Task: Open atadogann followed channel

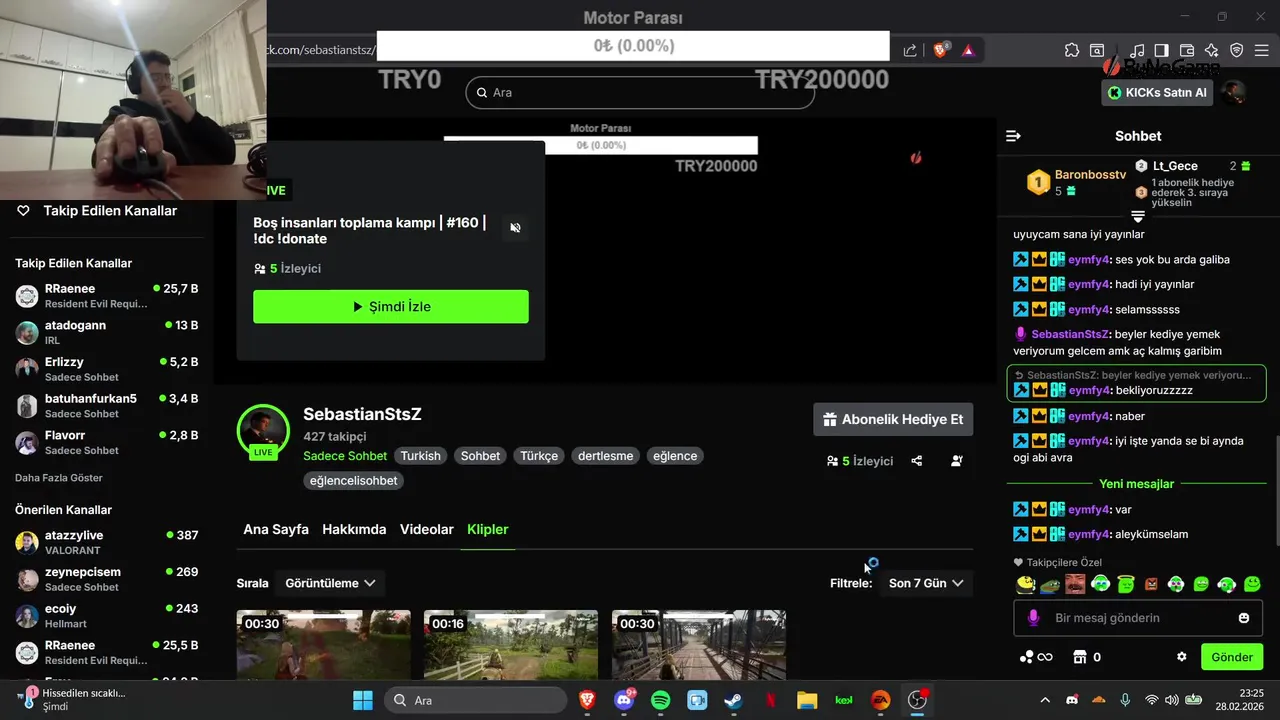Action: tap(107, 333)
